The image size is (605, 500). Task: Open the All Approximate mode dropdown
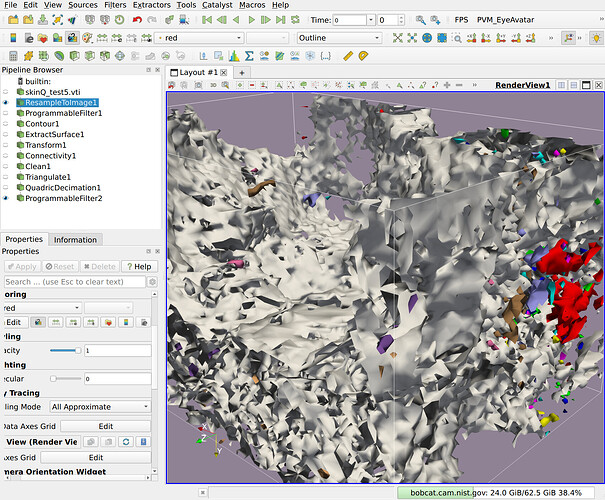(x=100, y=407)
